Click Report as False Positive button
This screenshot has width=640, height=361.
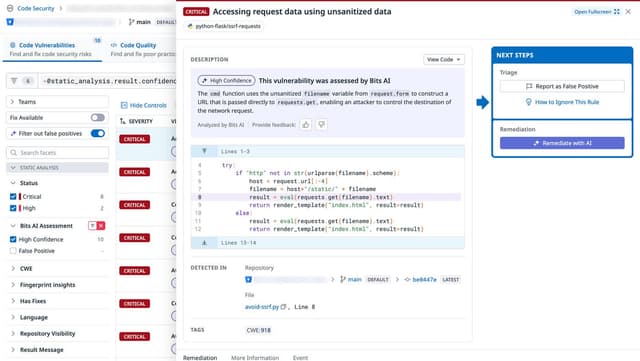pyautogui.click(x=562, y=86)
